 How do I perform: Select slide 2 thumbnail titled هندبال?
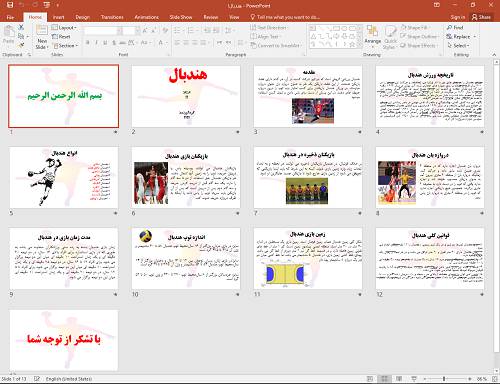[x=186, y=96]
